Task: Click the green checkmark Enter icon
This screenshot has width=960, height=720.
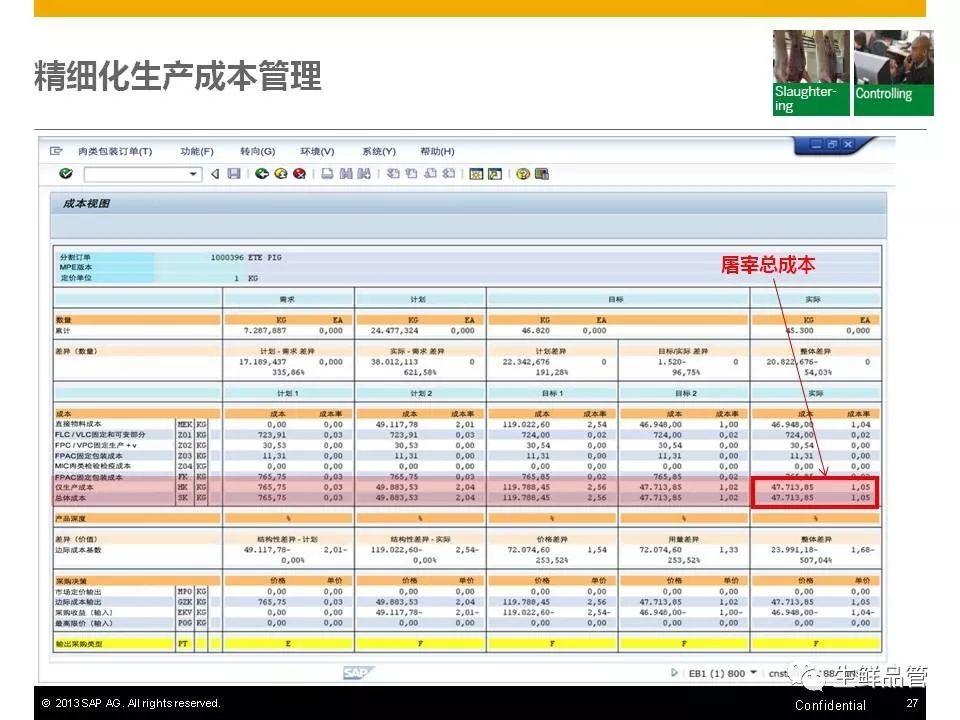Action: pyautogui.click(x=66, y=174)
